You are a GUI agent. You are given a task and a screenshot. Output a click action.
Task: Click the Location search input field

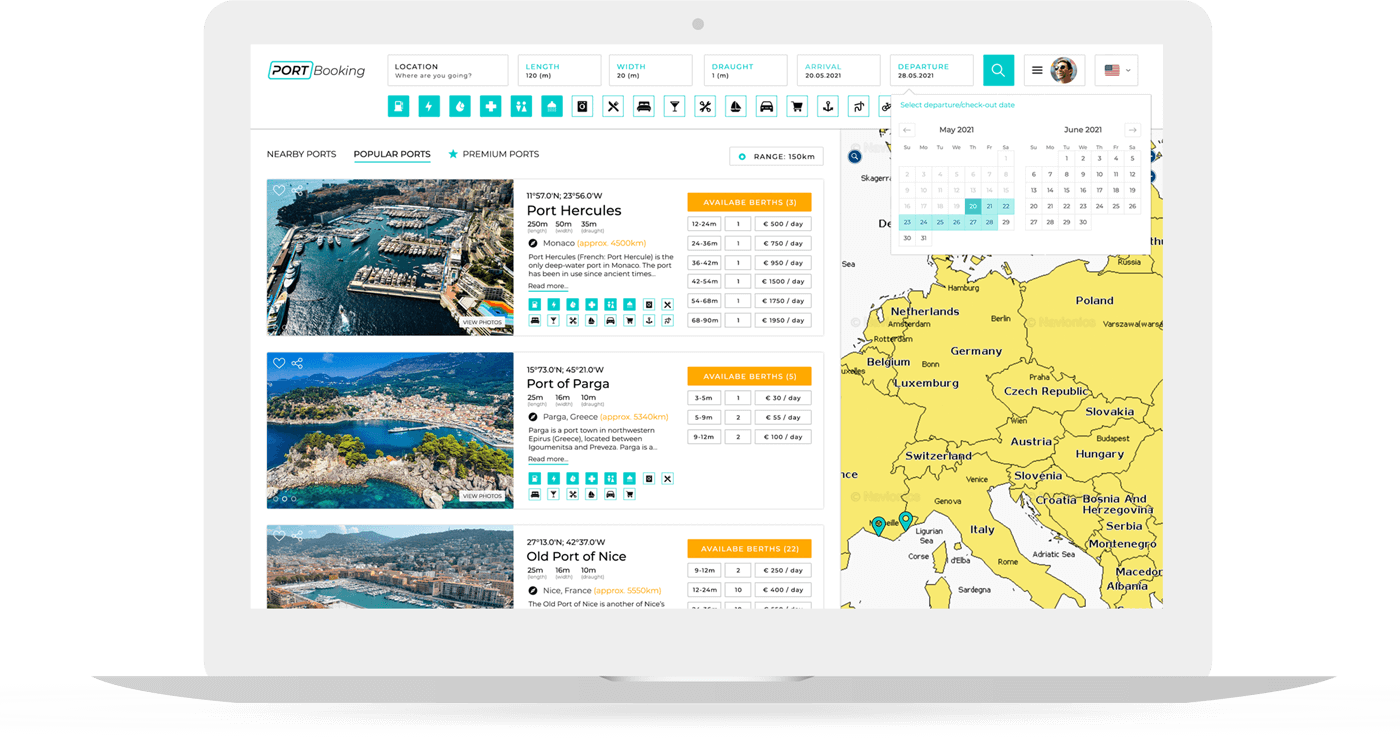click(x=448, y=70)
